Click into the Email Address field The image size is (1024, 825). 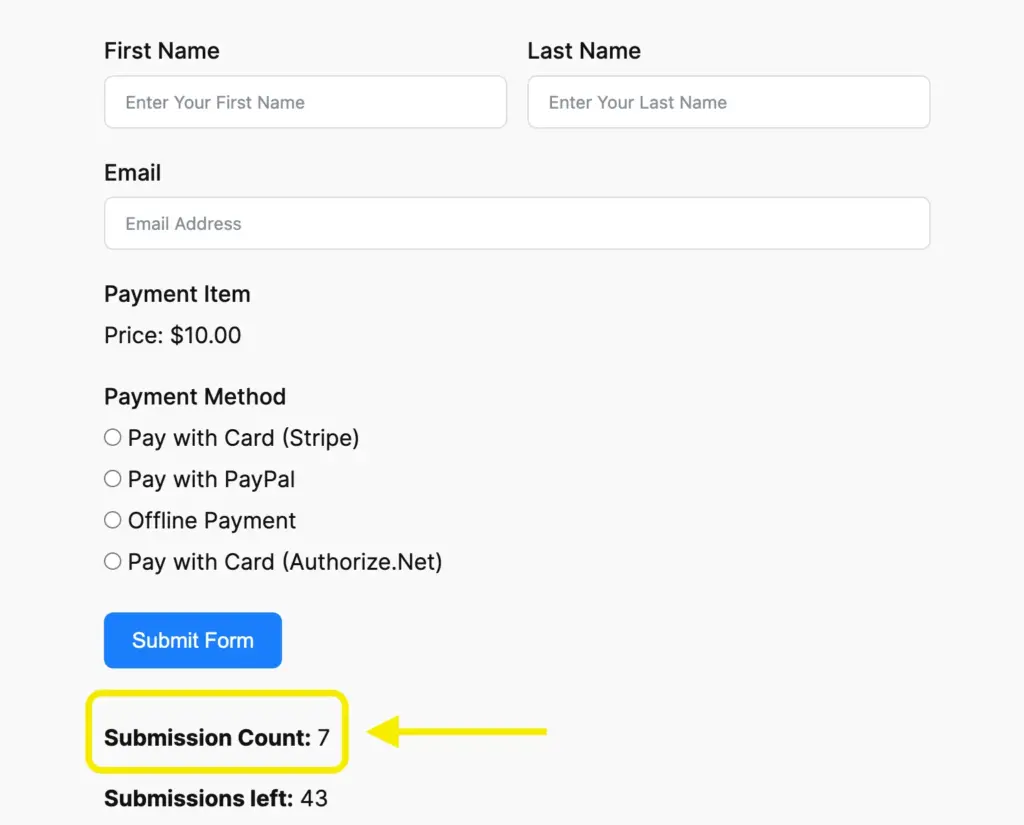coord(516,223)
